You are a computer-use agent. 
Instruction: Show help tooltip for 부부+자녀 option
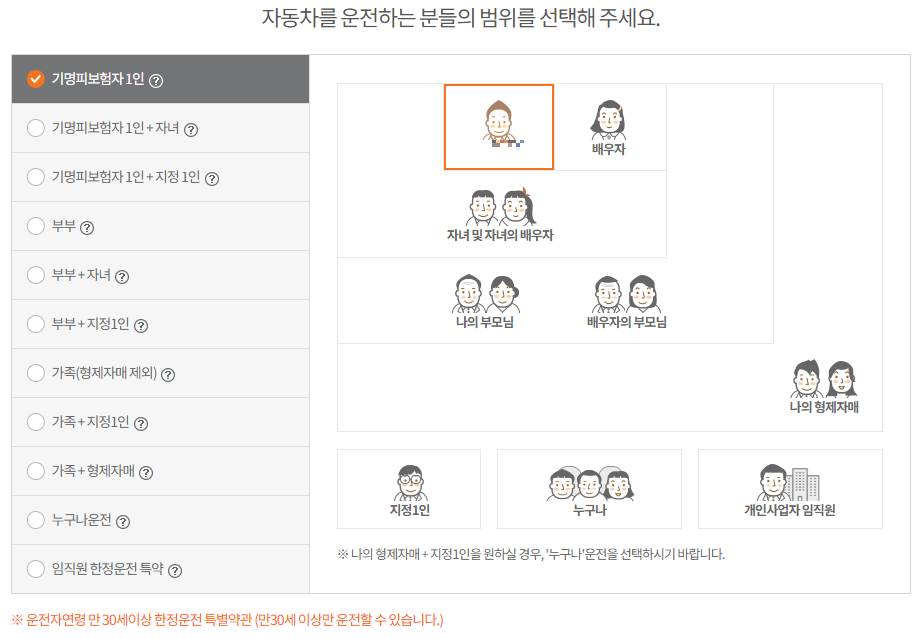click(122, 277)
